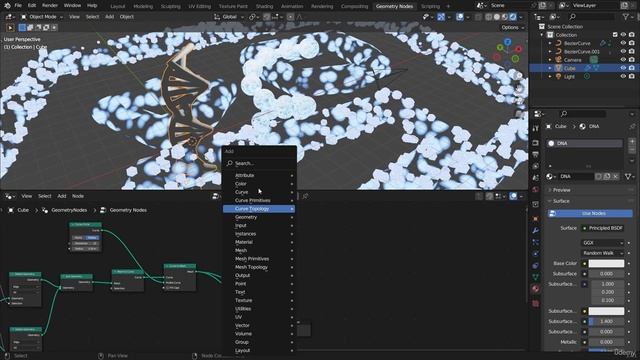
Task: Select the DNA material slot in the list
Action: pyautogui.click(x=585, y=143)
